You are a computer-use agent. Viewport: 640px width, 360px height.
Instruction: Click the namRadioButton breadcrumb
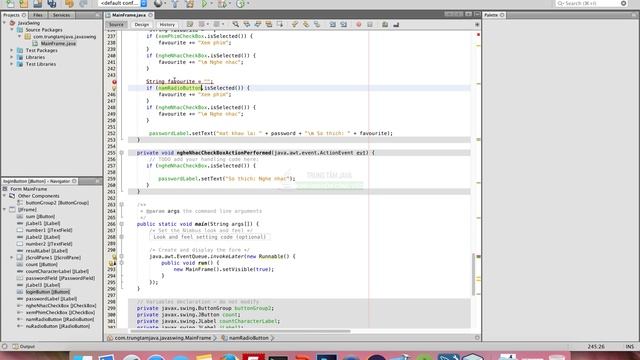(x=249, y=338)
